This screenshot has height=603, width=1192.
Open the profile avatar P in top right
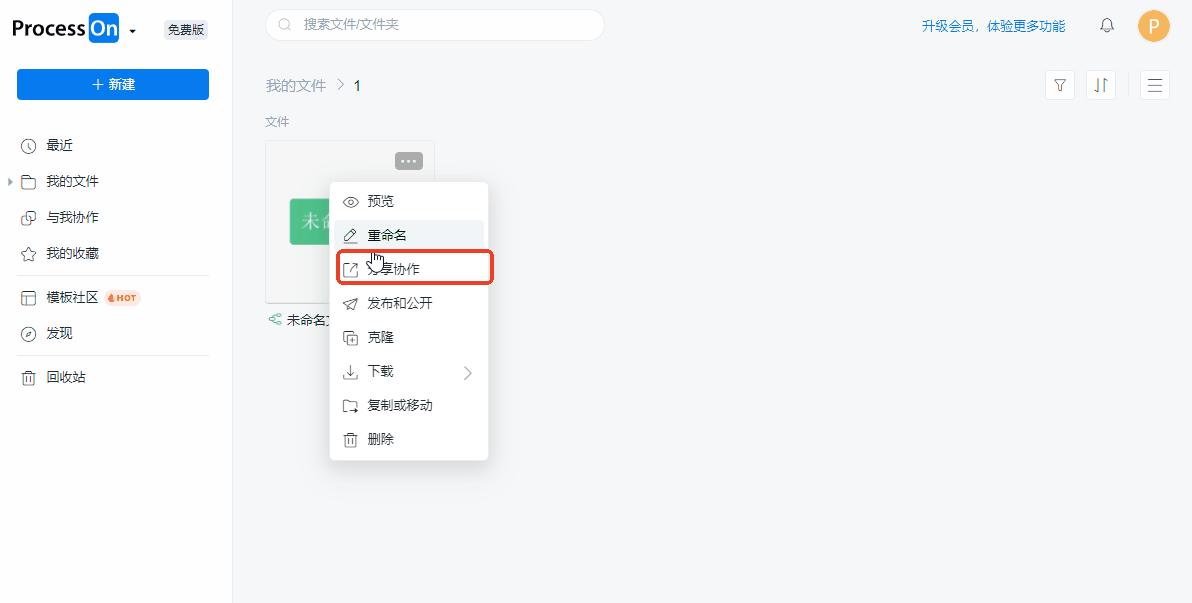pos(1153,25)
